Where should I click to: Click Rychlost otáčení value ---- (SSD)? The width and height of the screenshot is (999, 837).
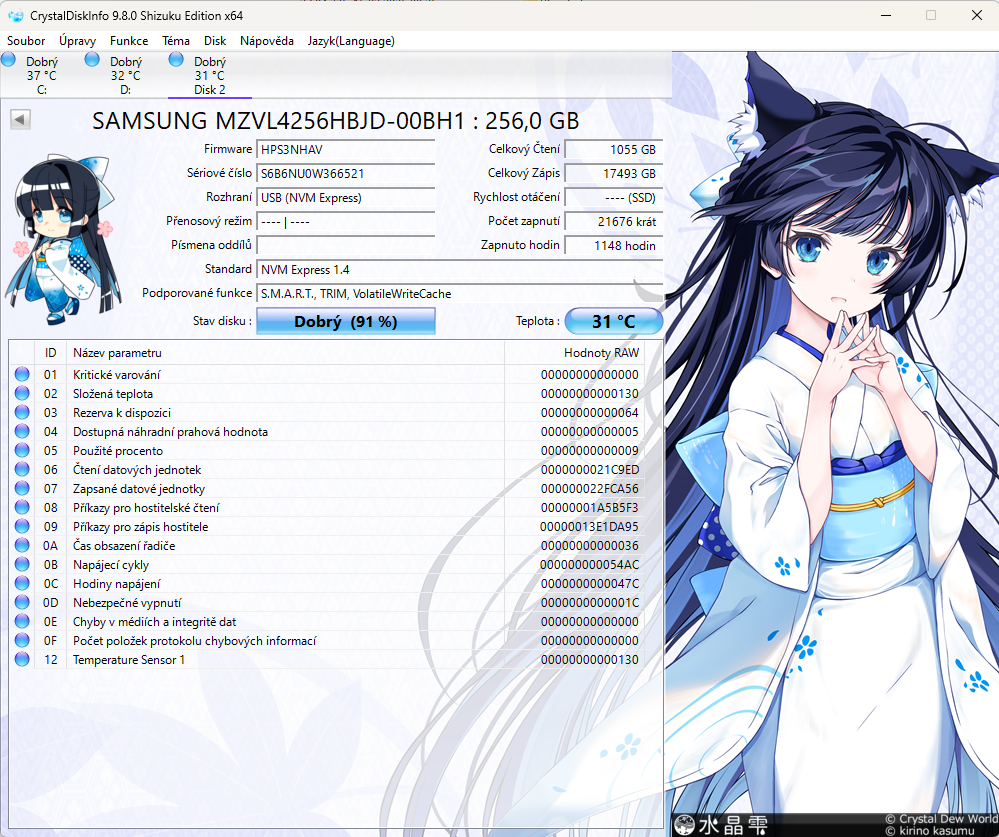(614, 197)
